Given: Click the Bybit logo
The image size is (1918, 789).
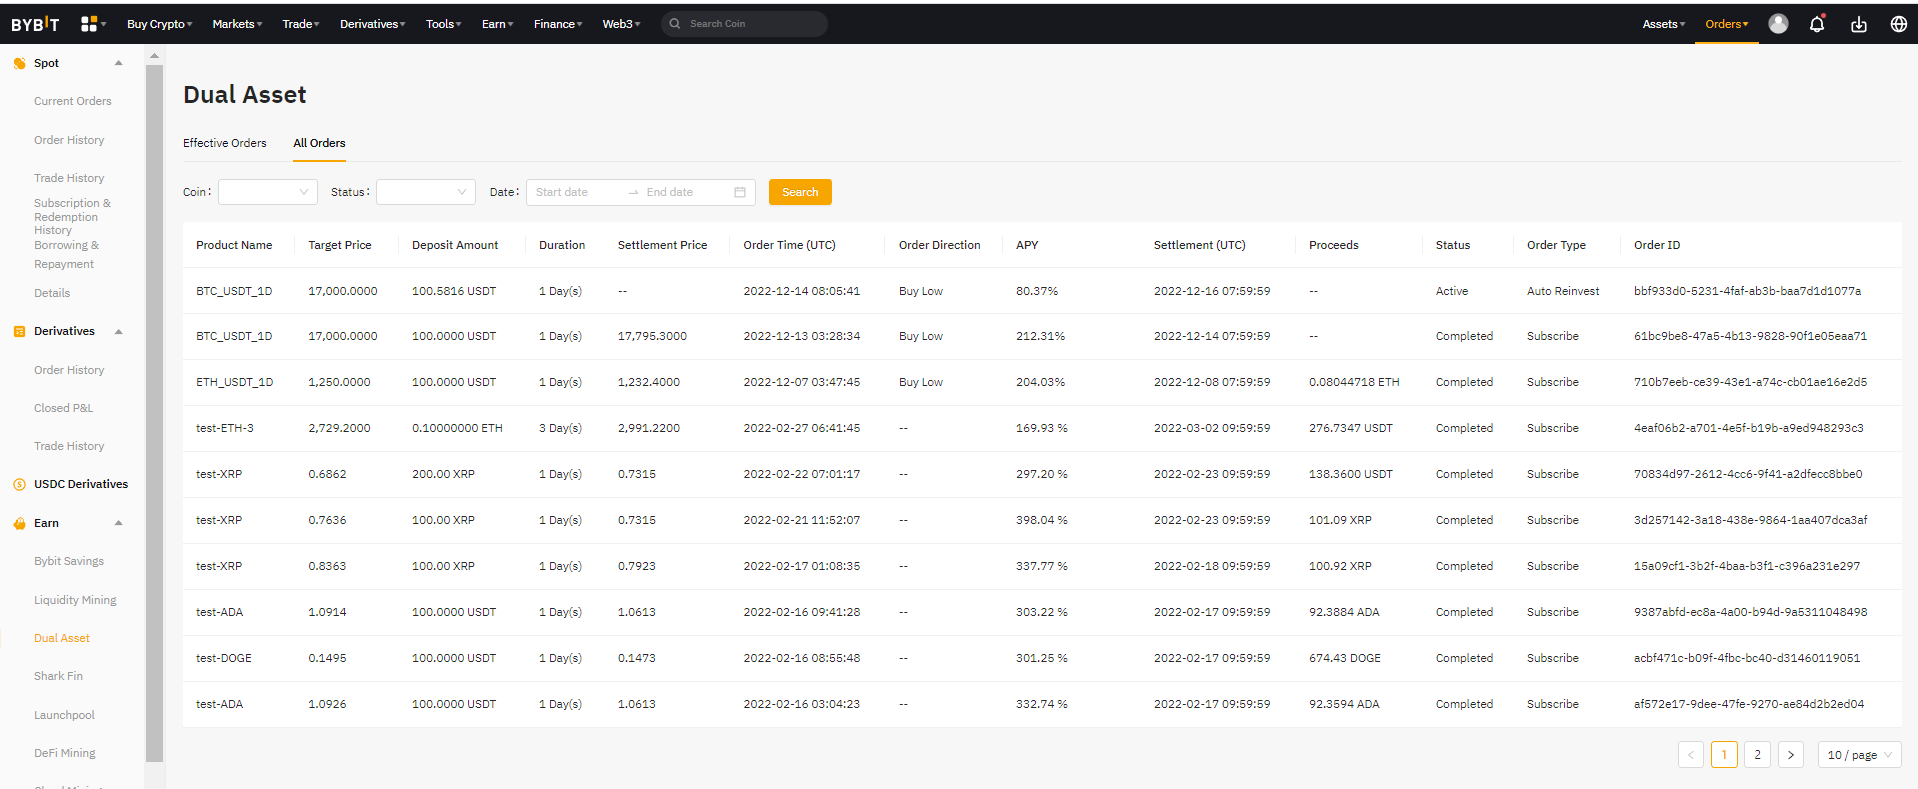Looking at the screenshot, I should coord(35,24).
